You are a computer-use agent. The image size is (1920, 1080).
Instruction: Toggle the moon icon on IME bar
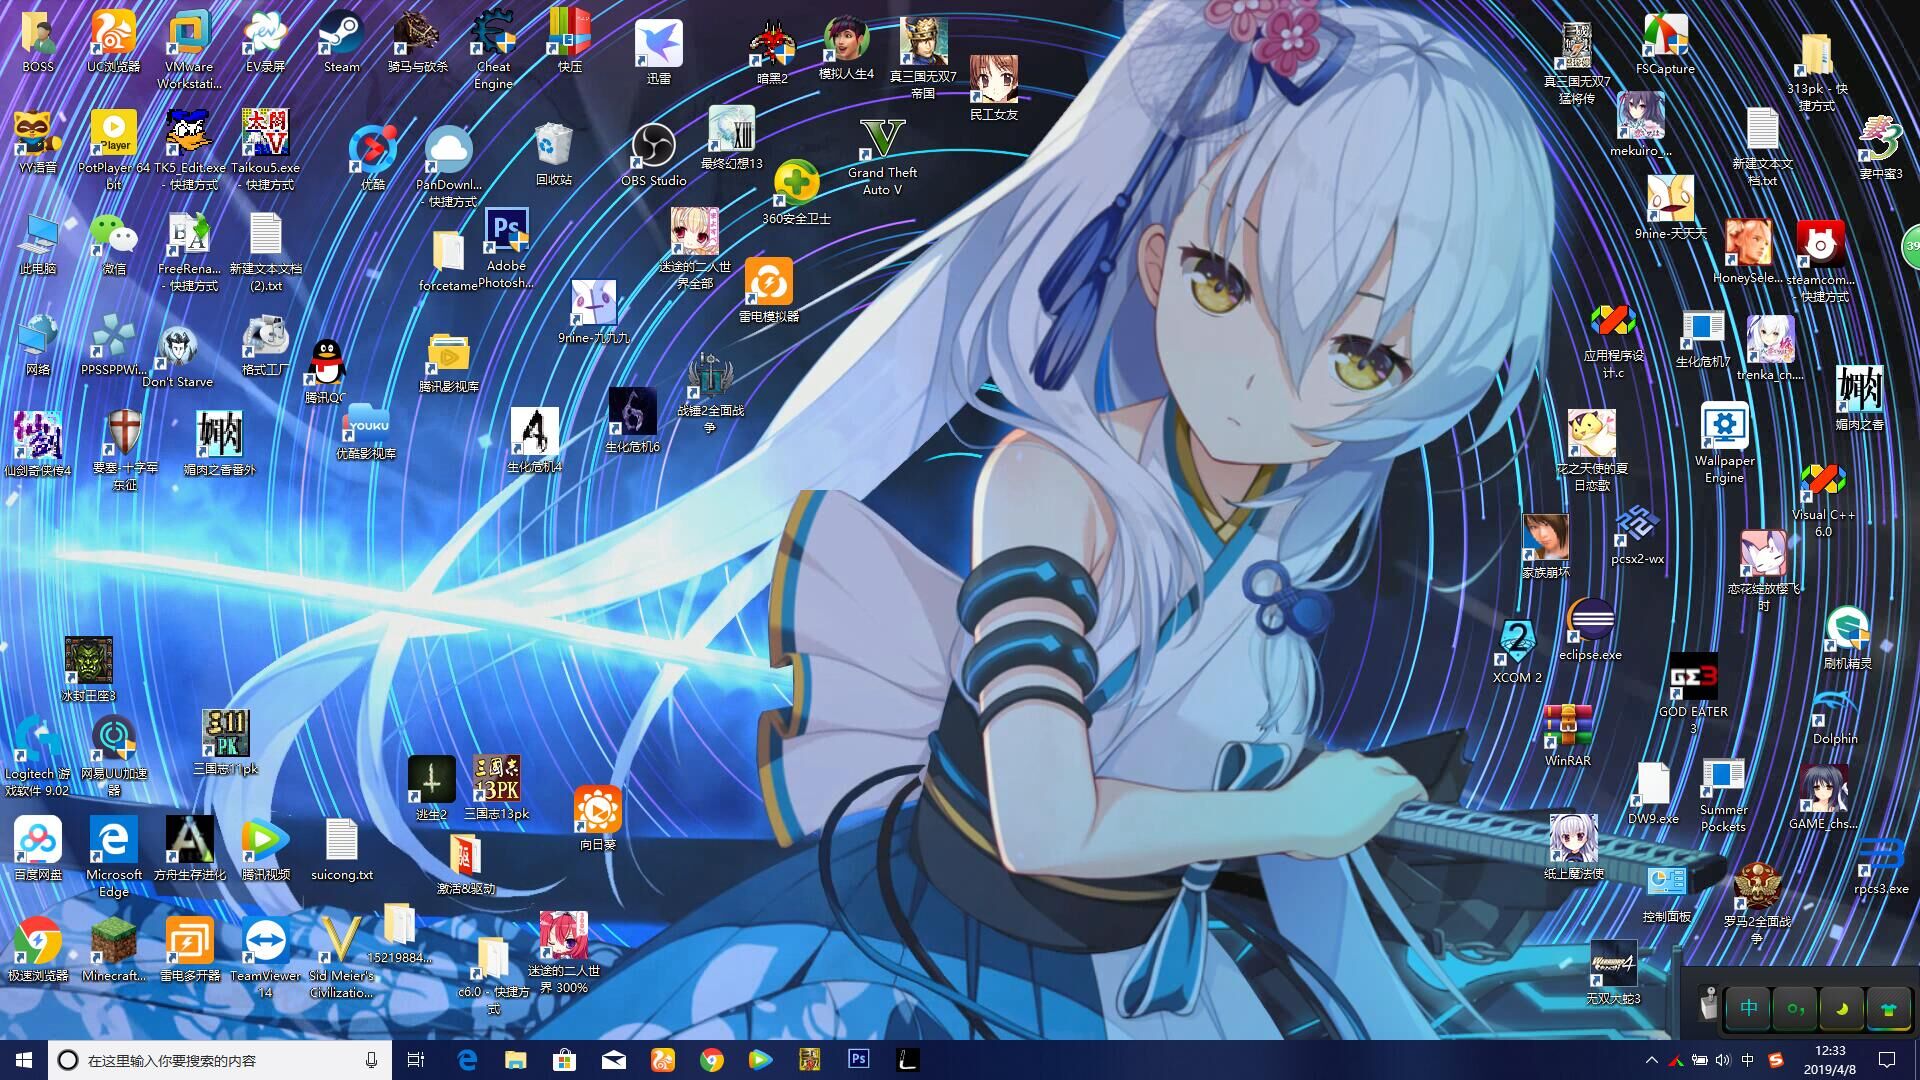(1841, 1008)
